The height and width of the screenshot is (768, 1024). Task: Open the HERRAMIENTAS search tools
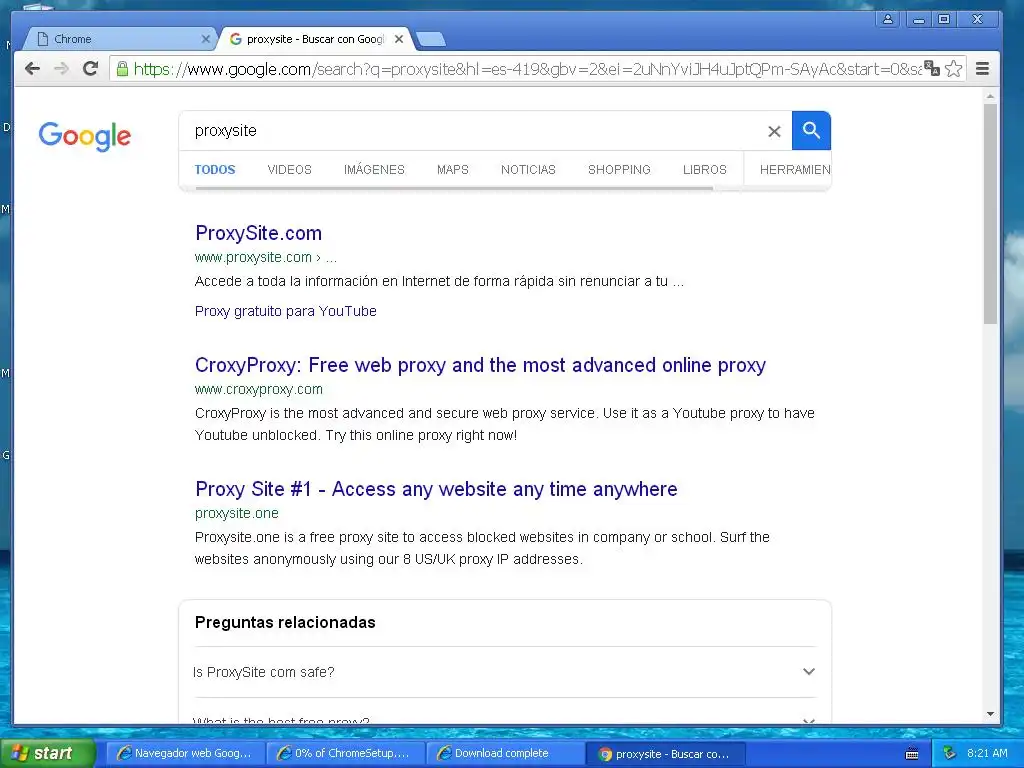point(795,170)
